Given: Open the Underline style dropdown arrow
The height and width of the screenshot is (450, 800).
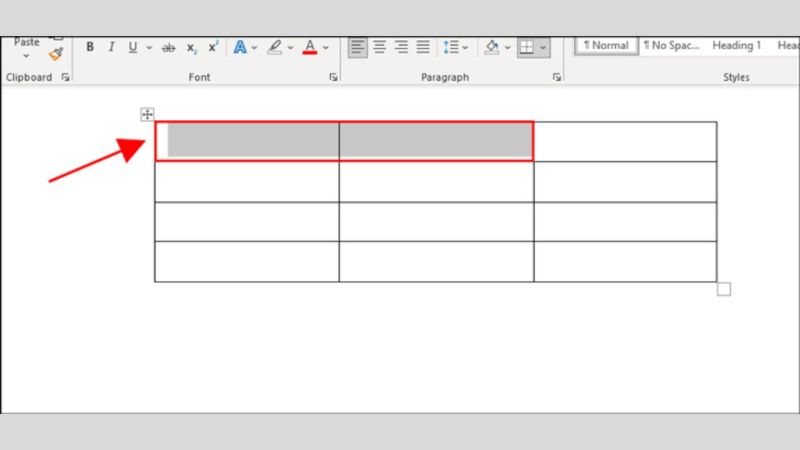Looking at the screenshot, I should pyautogui.click(x=149, y=47).
